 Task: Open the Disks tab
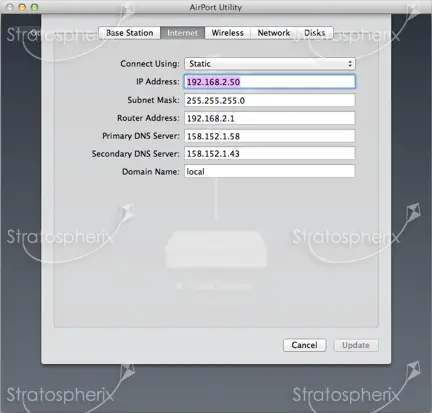coord(315,33)
